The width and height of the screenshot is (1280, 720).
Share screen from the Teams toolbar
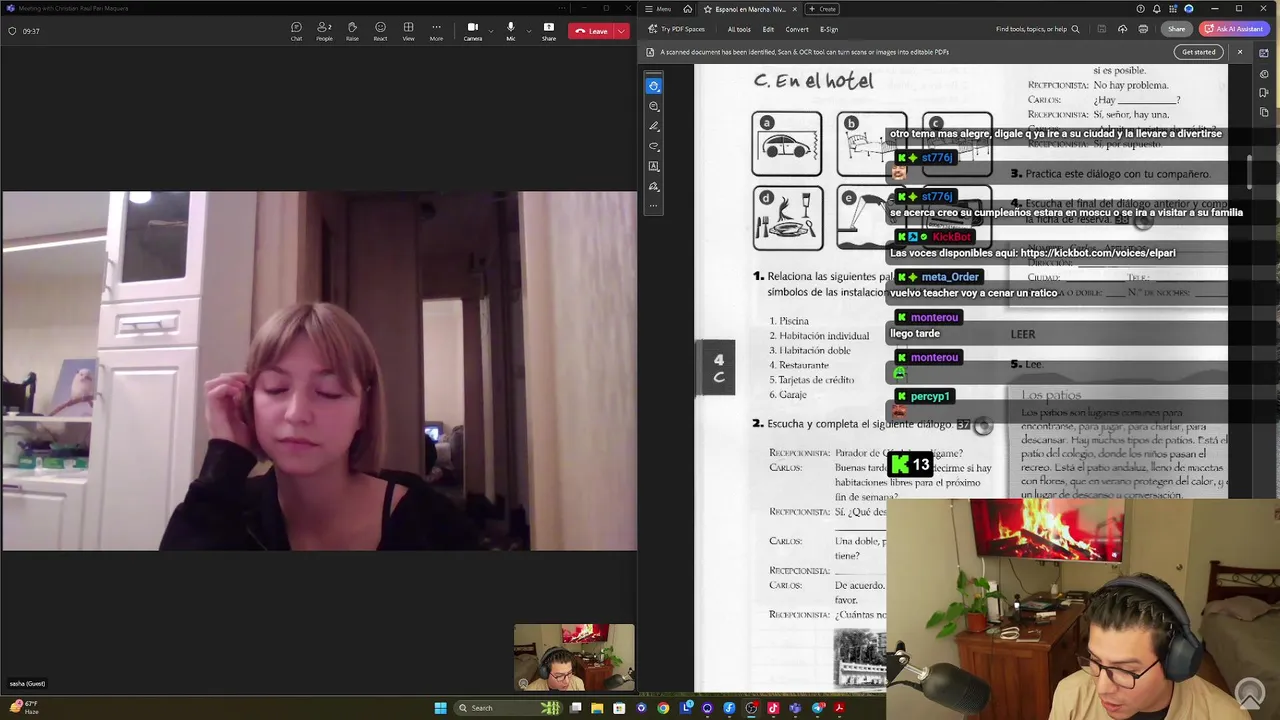tap(549, 31)
